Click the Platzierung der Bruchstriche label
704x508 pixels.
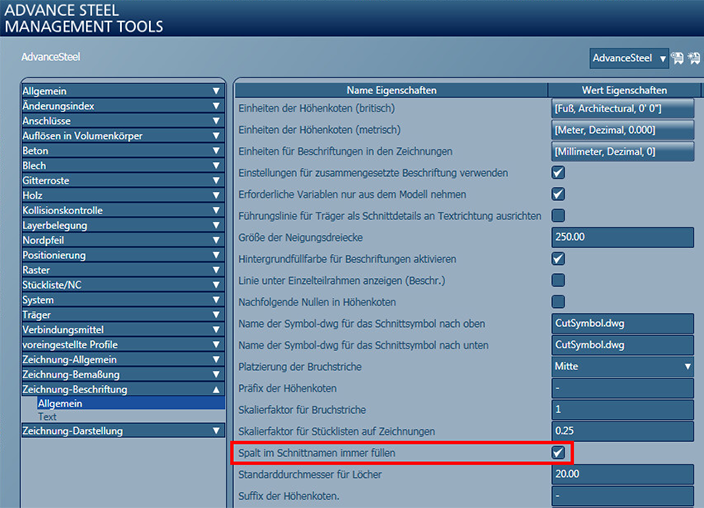[x=300, y=367]
